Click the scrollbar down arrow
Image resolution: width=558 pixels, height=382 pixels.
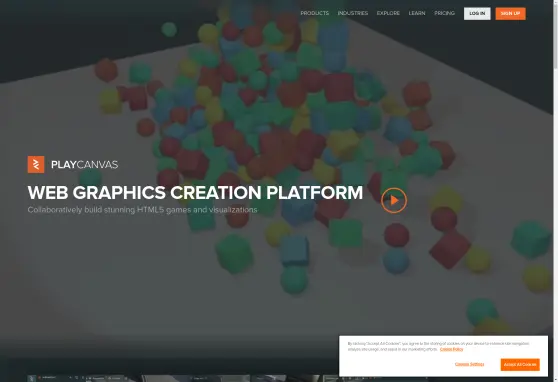[x=556, y=380]
